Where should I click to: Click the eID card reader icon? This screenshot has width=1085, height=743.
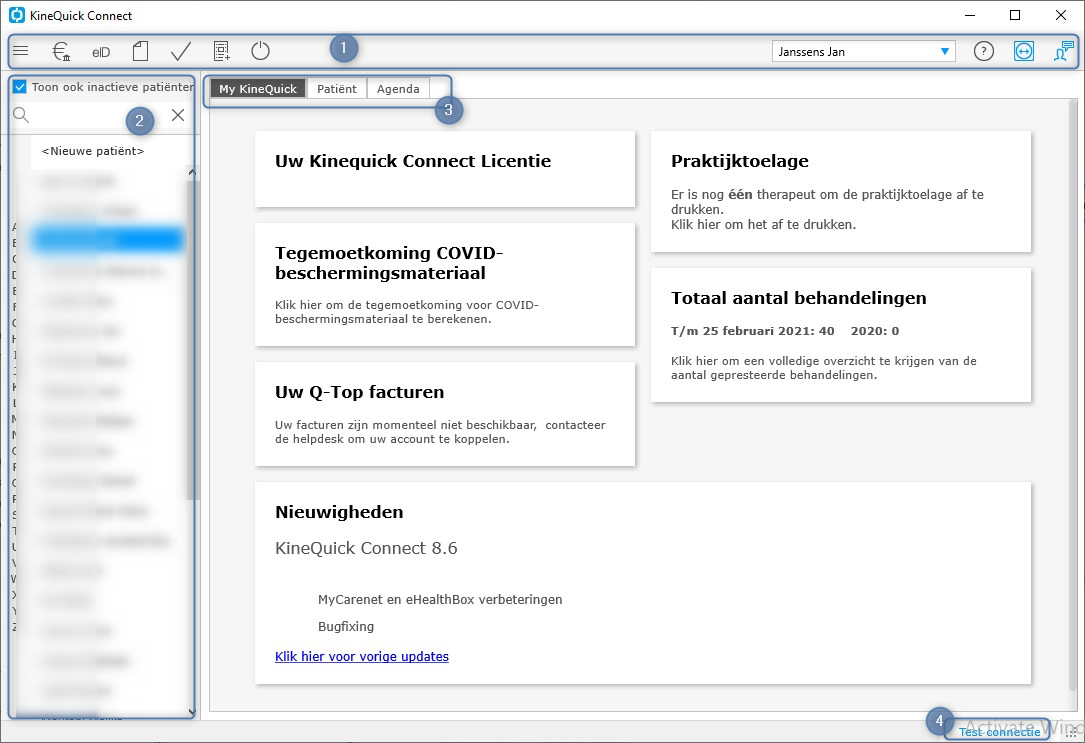101,52
